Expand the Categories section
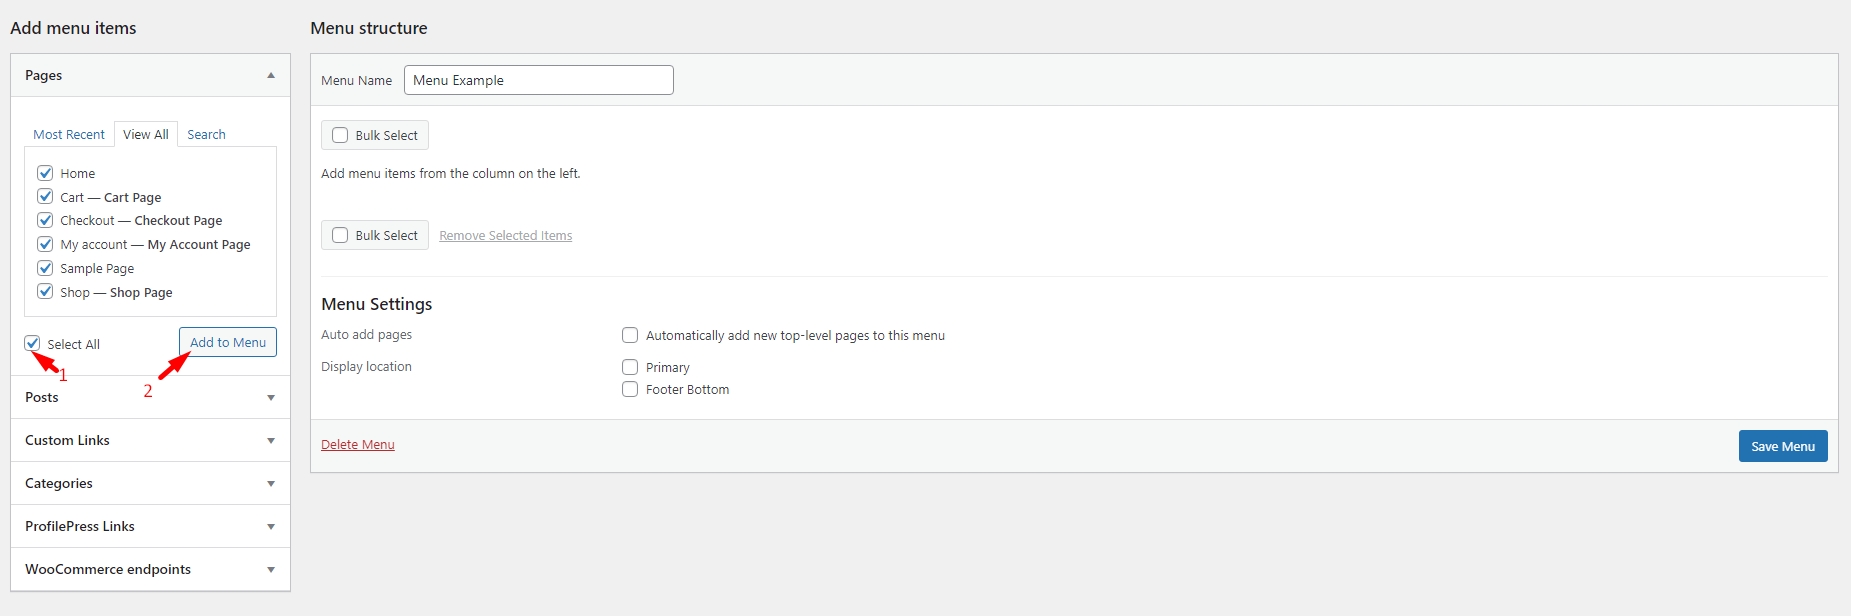1851x616 pixels. (271, 484)
